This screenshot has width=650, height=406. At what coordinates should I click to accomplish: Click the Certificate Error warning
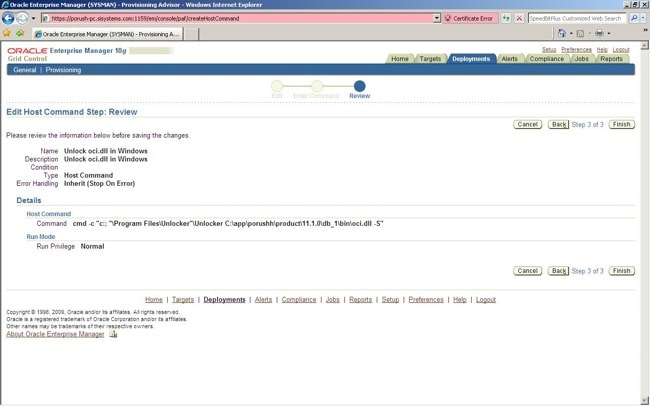469,19
